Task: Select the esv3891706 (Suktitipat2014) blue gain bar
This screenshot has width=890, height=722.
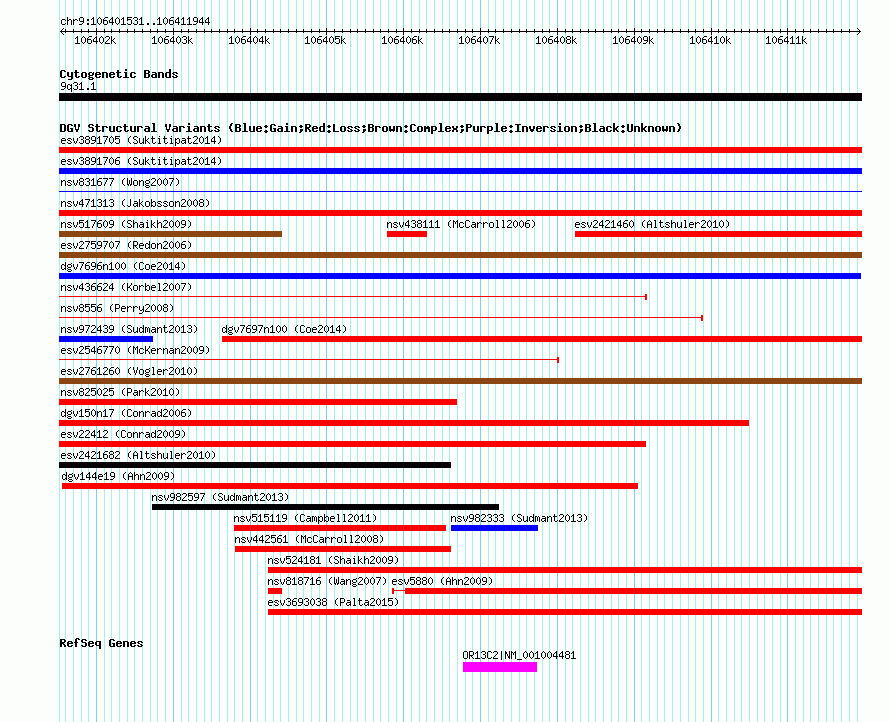Action: [x=460, y=171]
